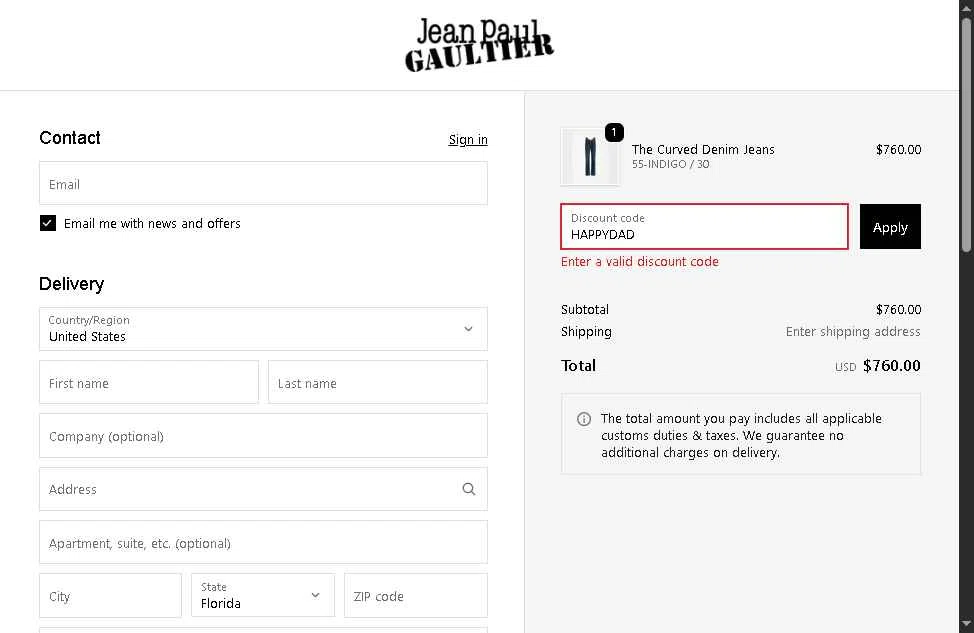Click the Contact heading
This screenshot has width=974, height=633.
70,138
